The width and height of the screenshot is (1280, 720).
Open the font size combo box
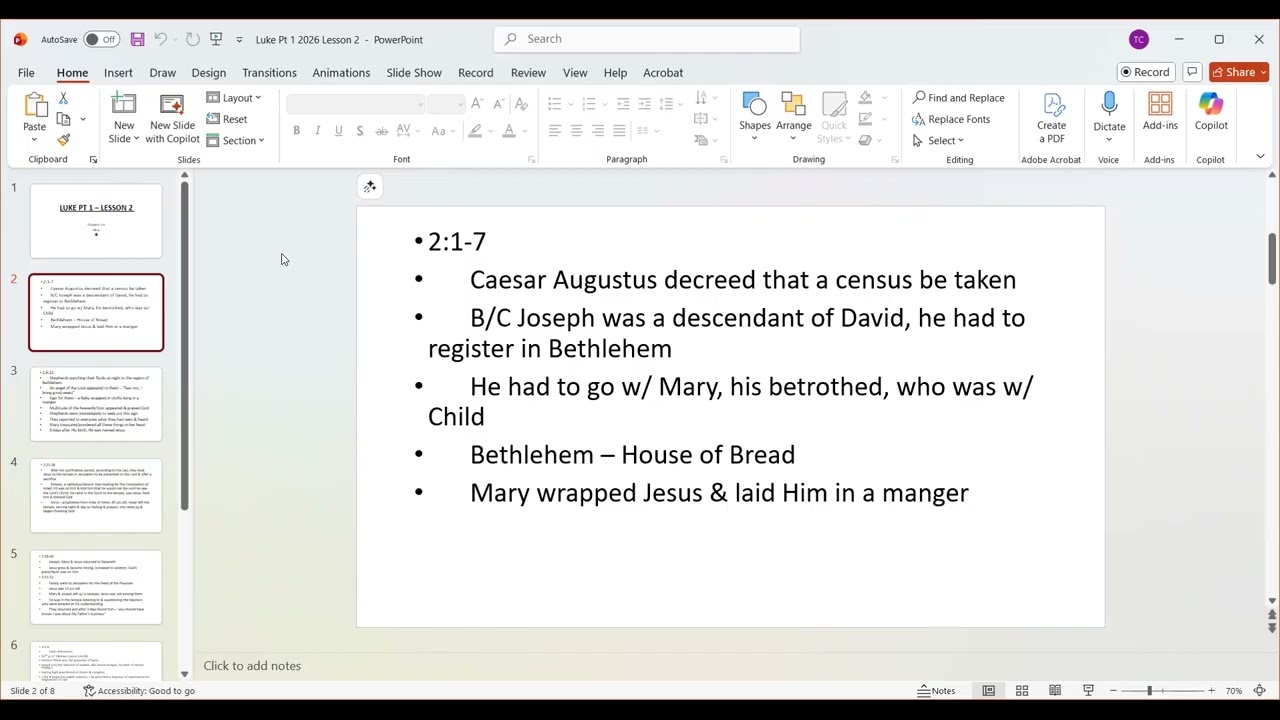[445, 103]
